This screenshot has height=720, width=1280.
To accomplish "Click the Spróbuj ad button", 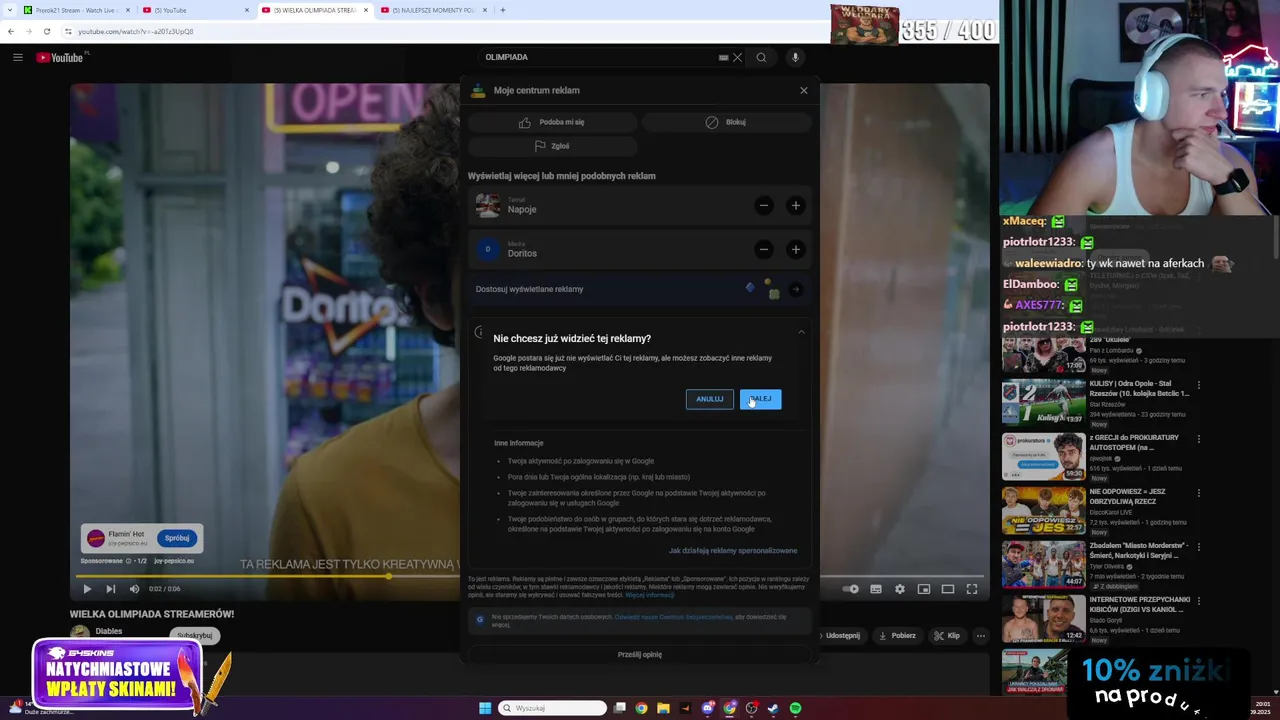I will [x=177, y=538].
